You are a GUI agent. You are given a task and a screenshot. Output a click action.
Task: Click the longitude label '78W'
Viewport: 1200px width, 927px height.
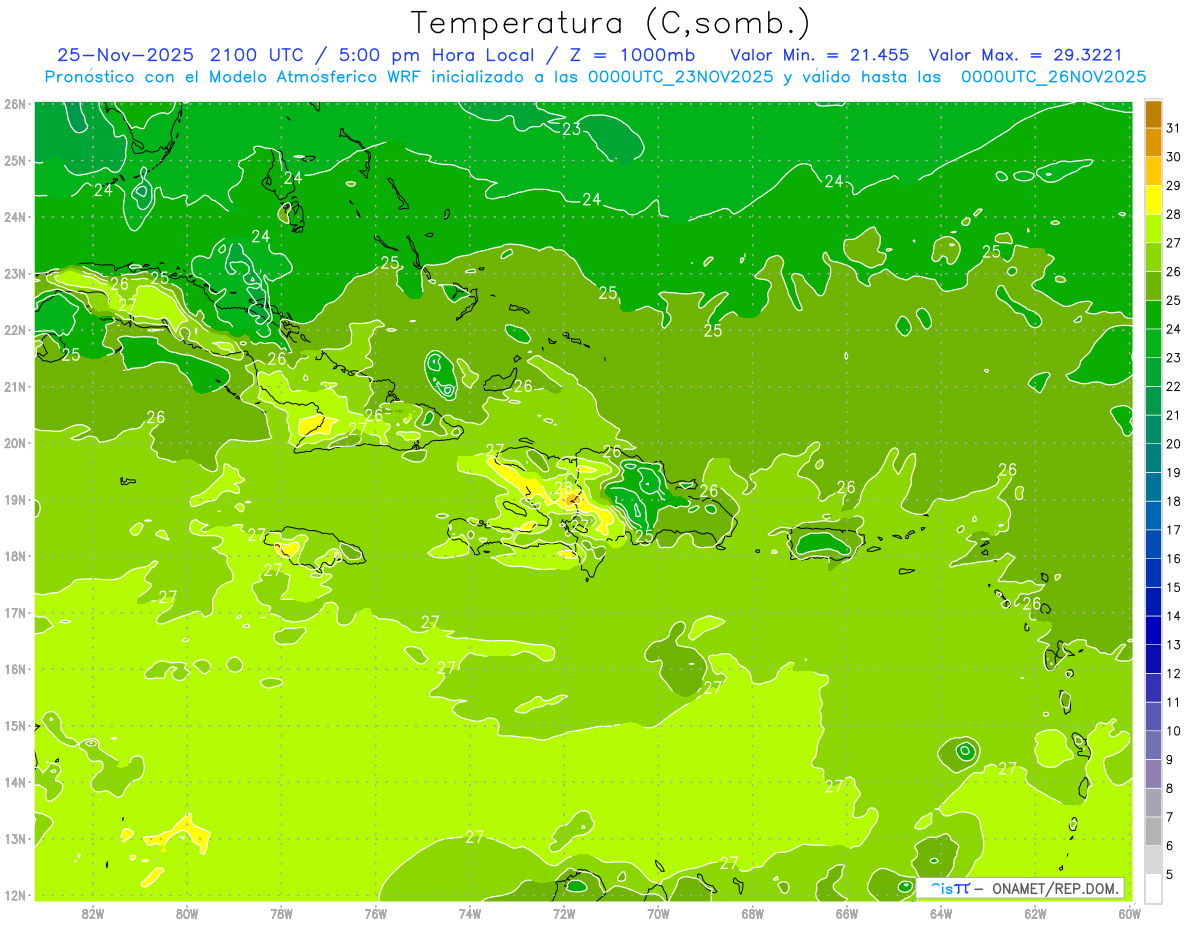click(281, 912)
